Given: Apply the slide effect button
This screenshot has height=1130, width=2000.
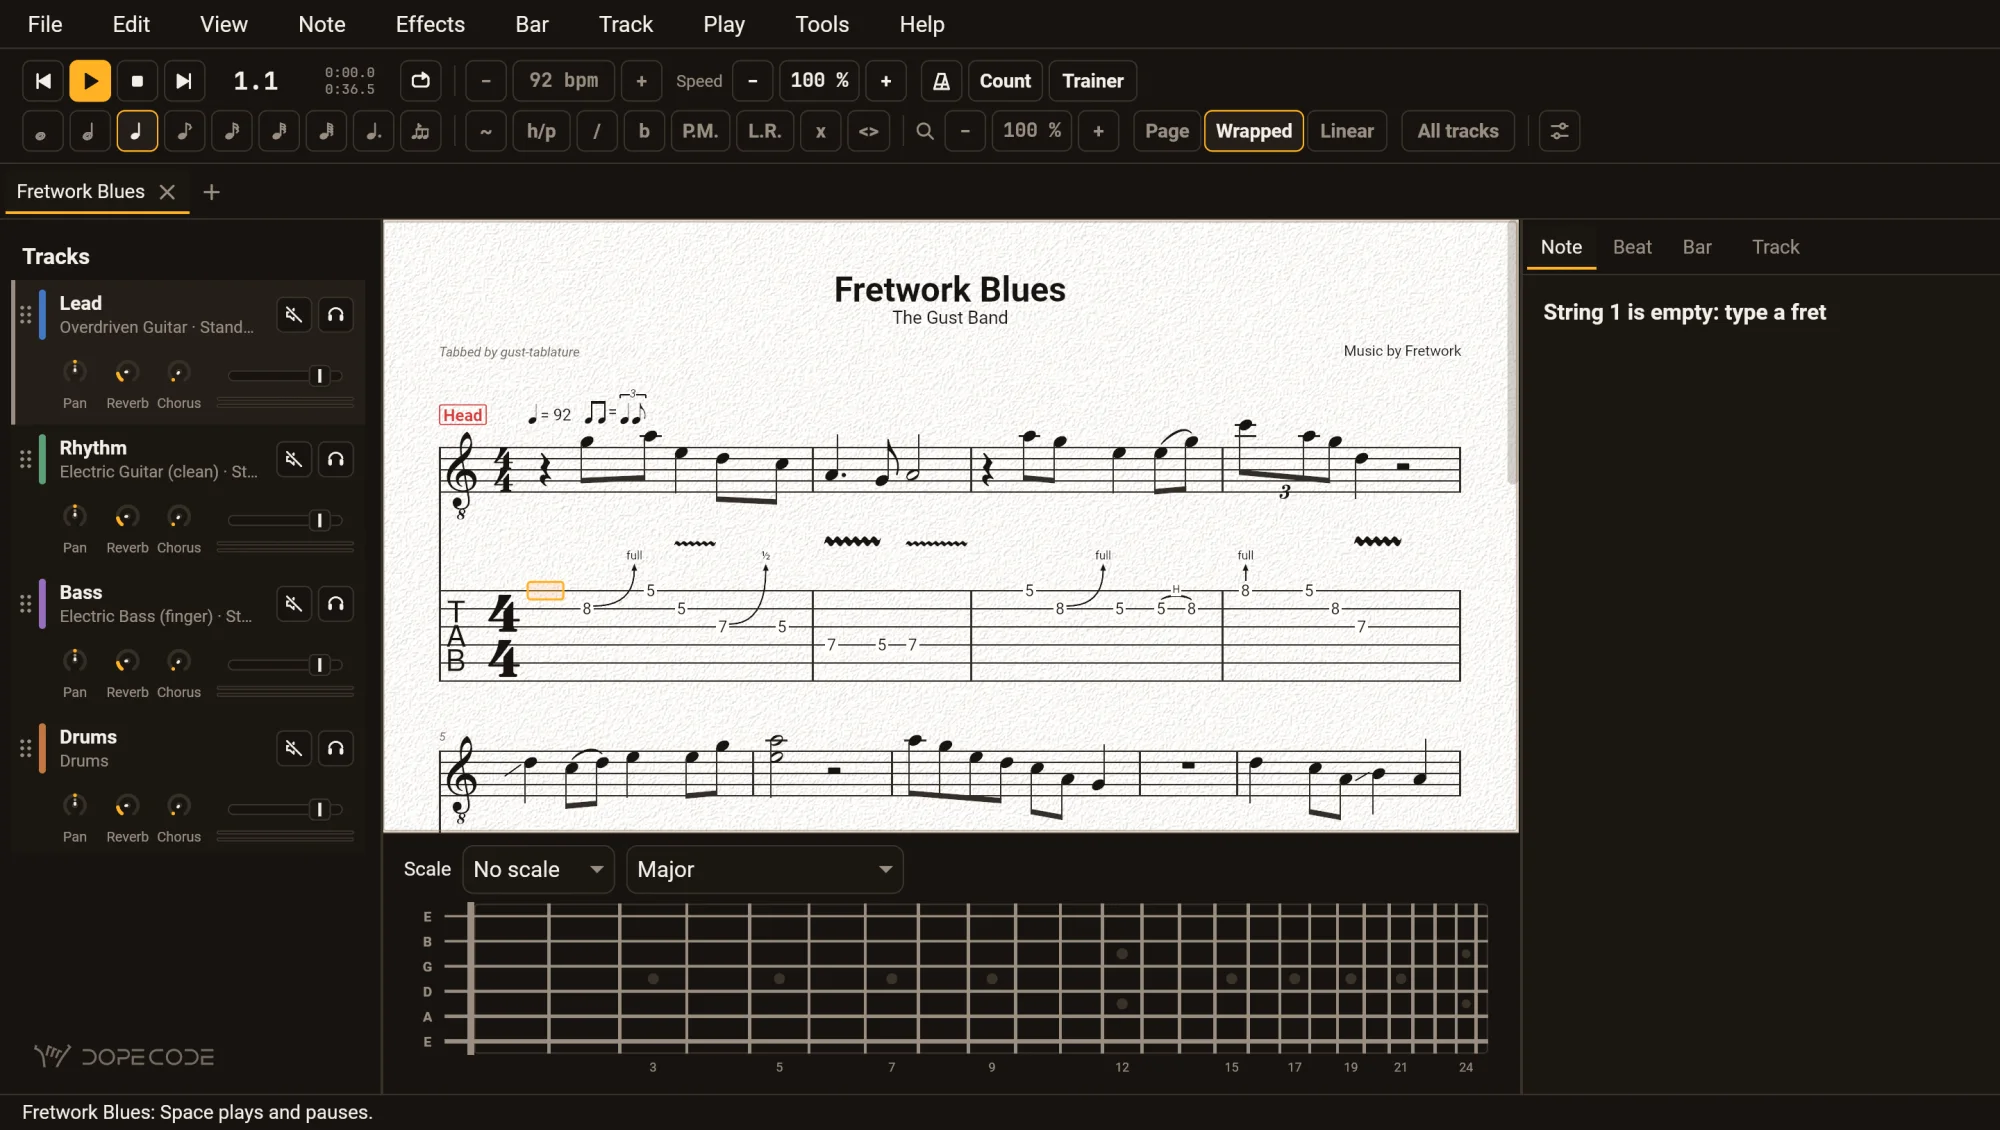Looking at the screenshot, I should (597, 131).
